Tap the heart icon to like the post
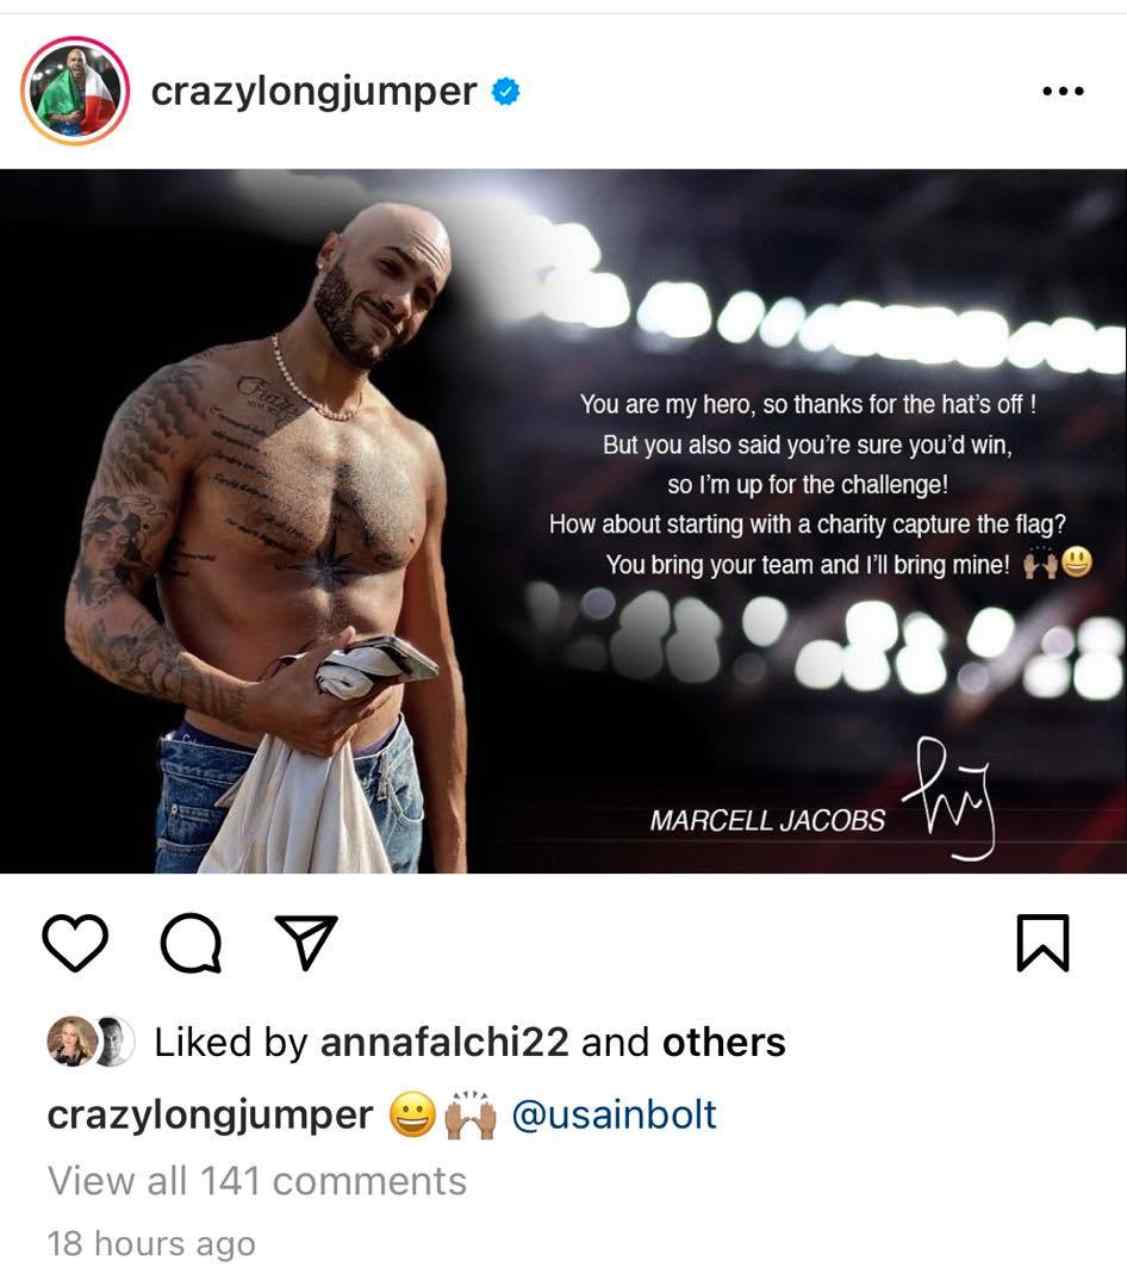Viewport: 1127px width, 1280px height. click(76, 942)
